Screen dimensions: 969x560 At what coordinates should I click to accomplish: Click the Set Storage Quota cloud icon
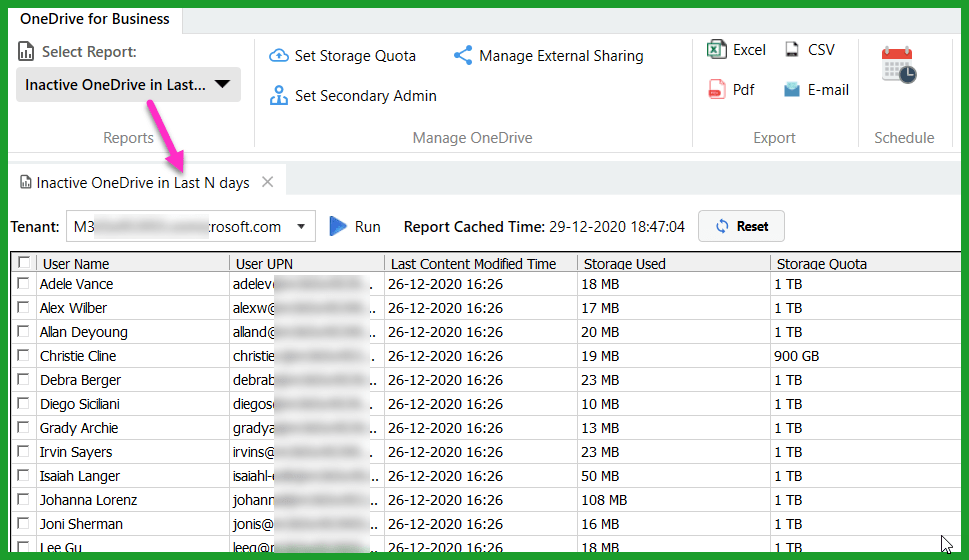click(279, 56)
